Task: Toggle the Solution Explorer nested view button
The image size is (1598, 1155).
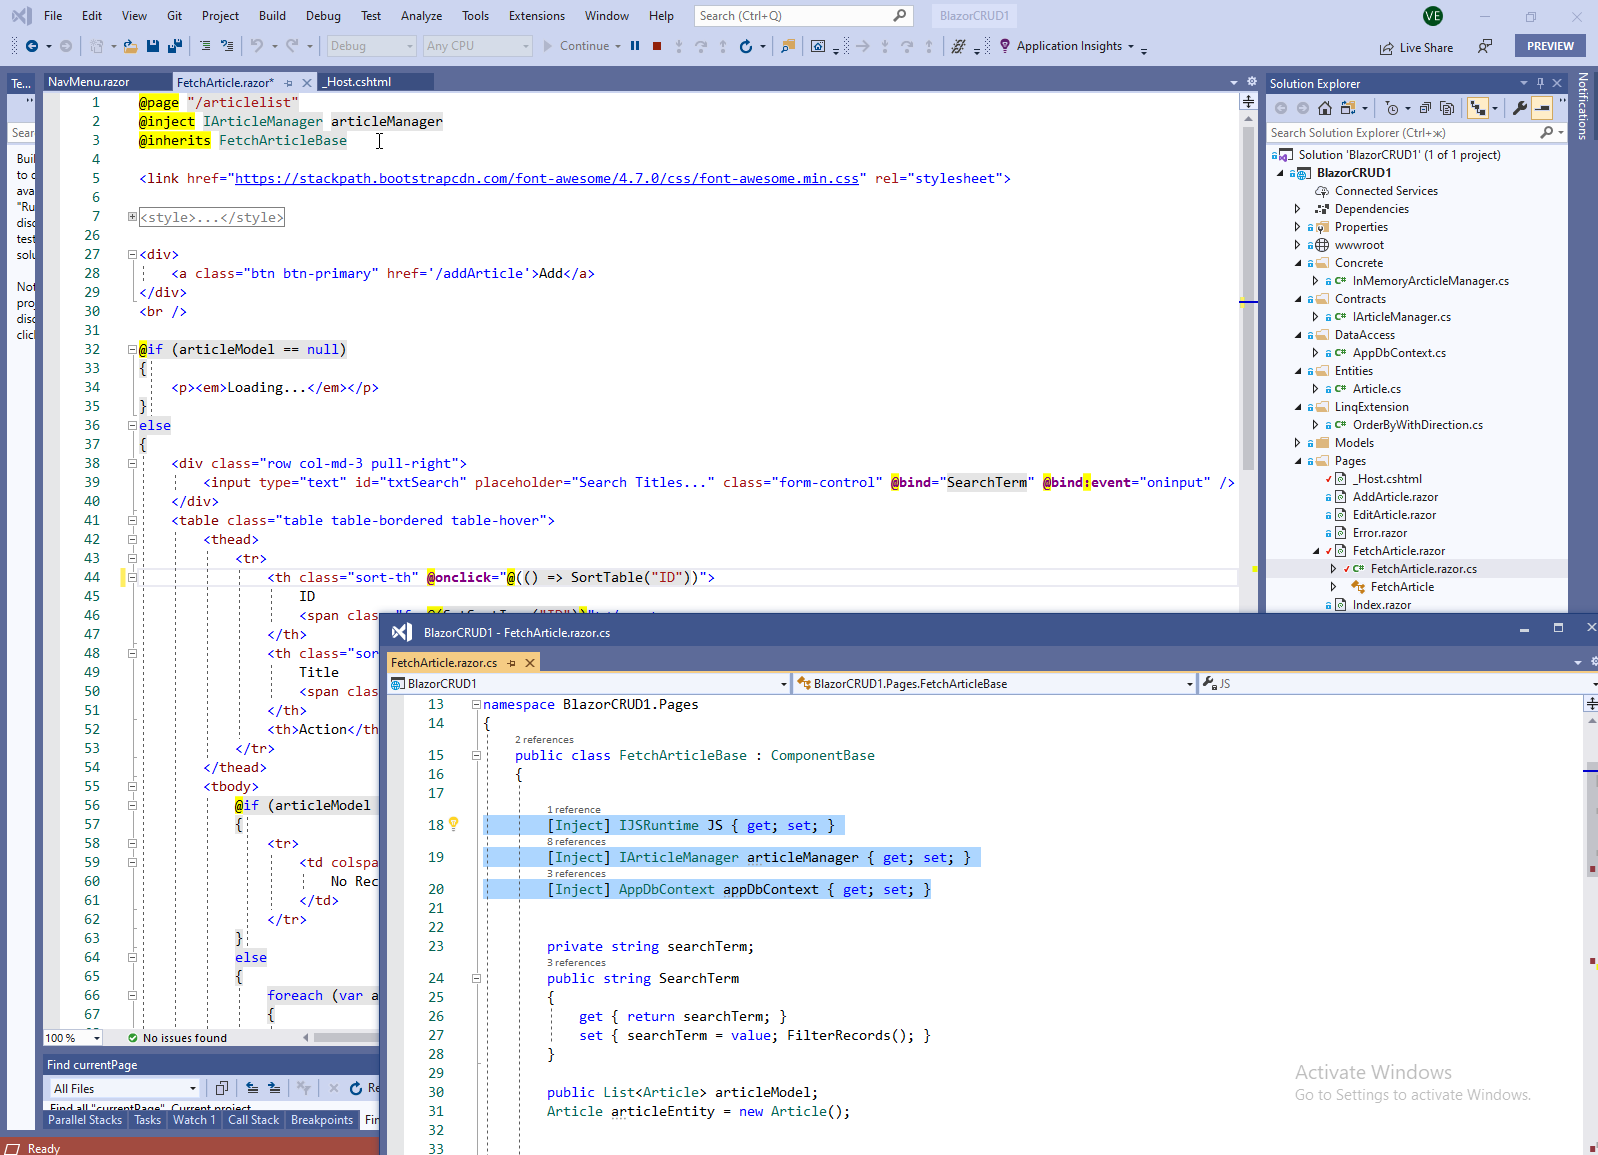Action: point(1477,108)
